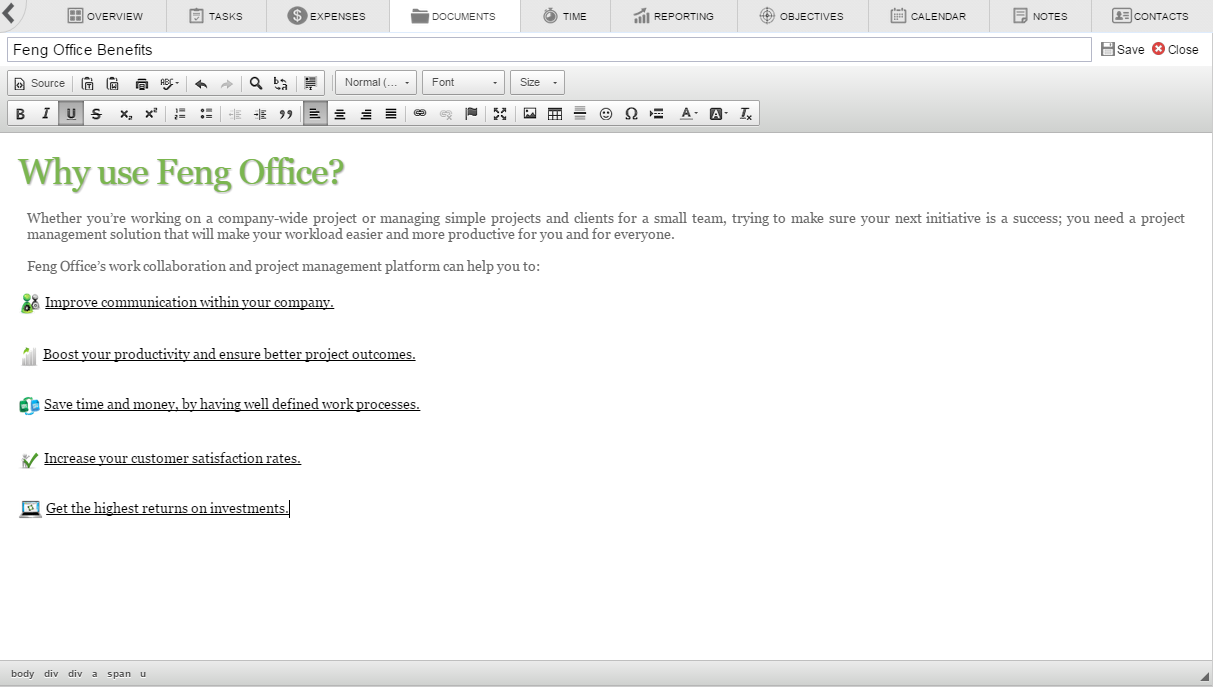Insert a link with the chain icon
The width and height of the screenshot is (1213, 687).
point(420,114)
